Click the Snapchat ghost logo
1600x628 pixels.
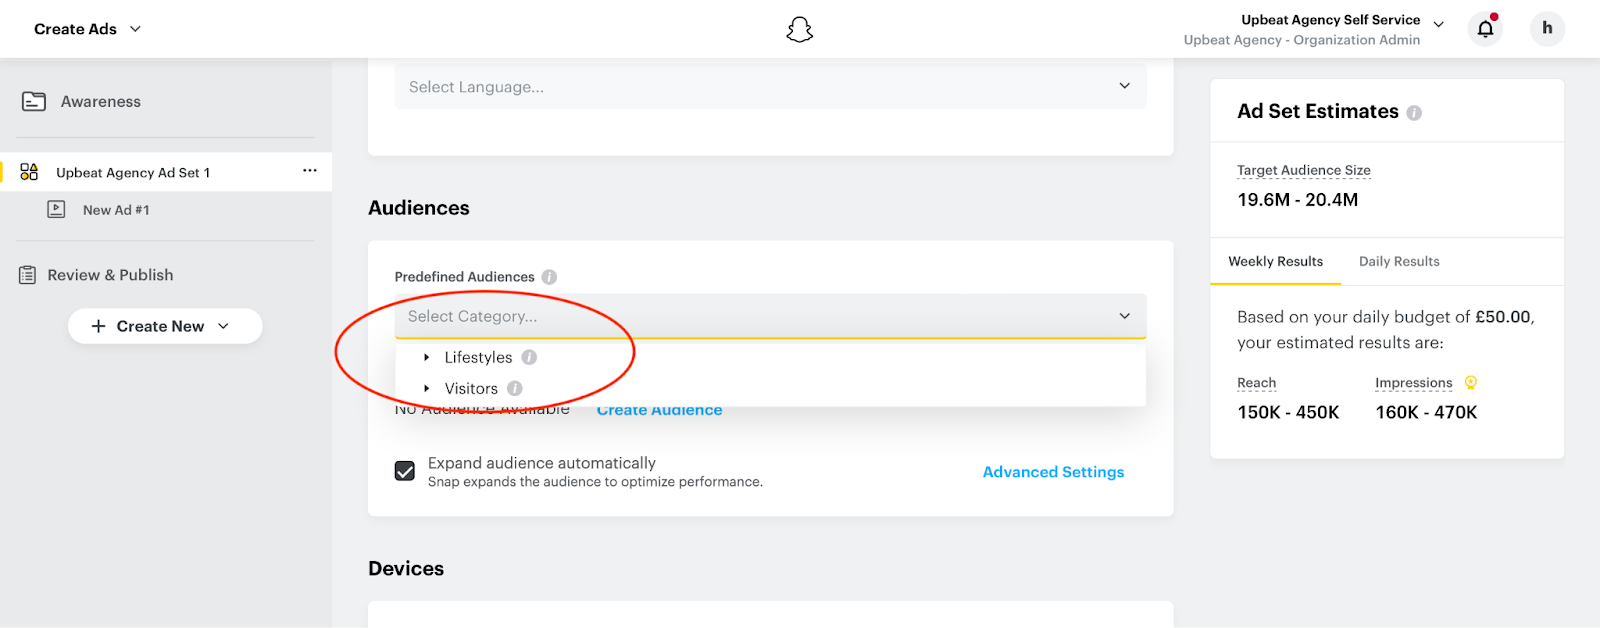tap(800, 30)
